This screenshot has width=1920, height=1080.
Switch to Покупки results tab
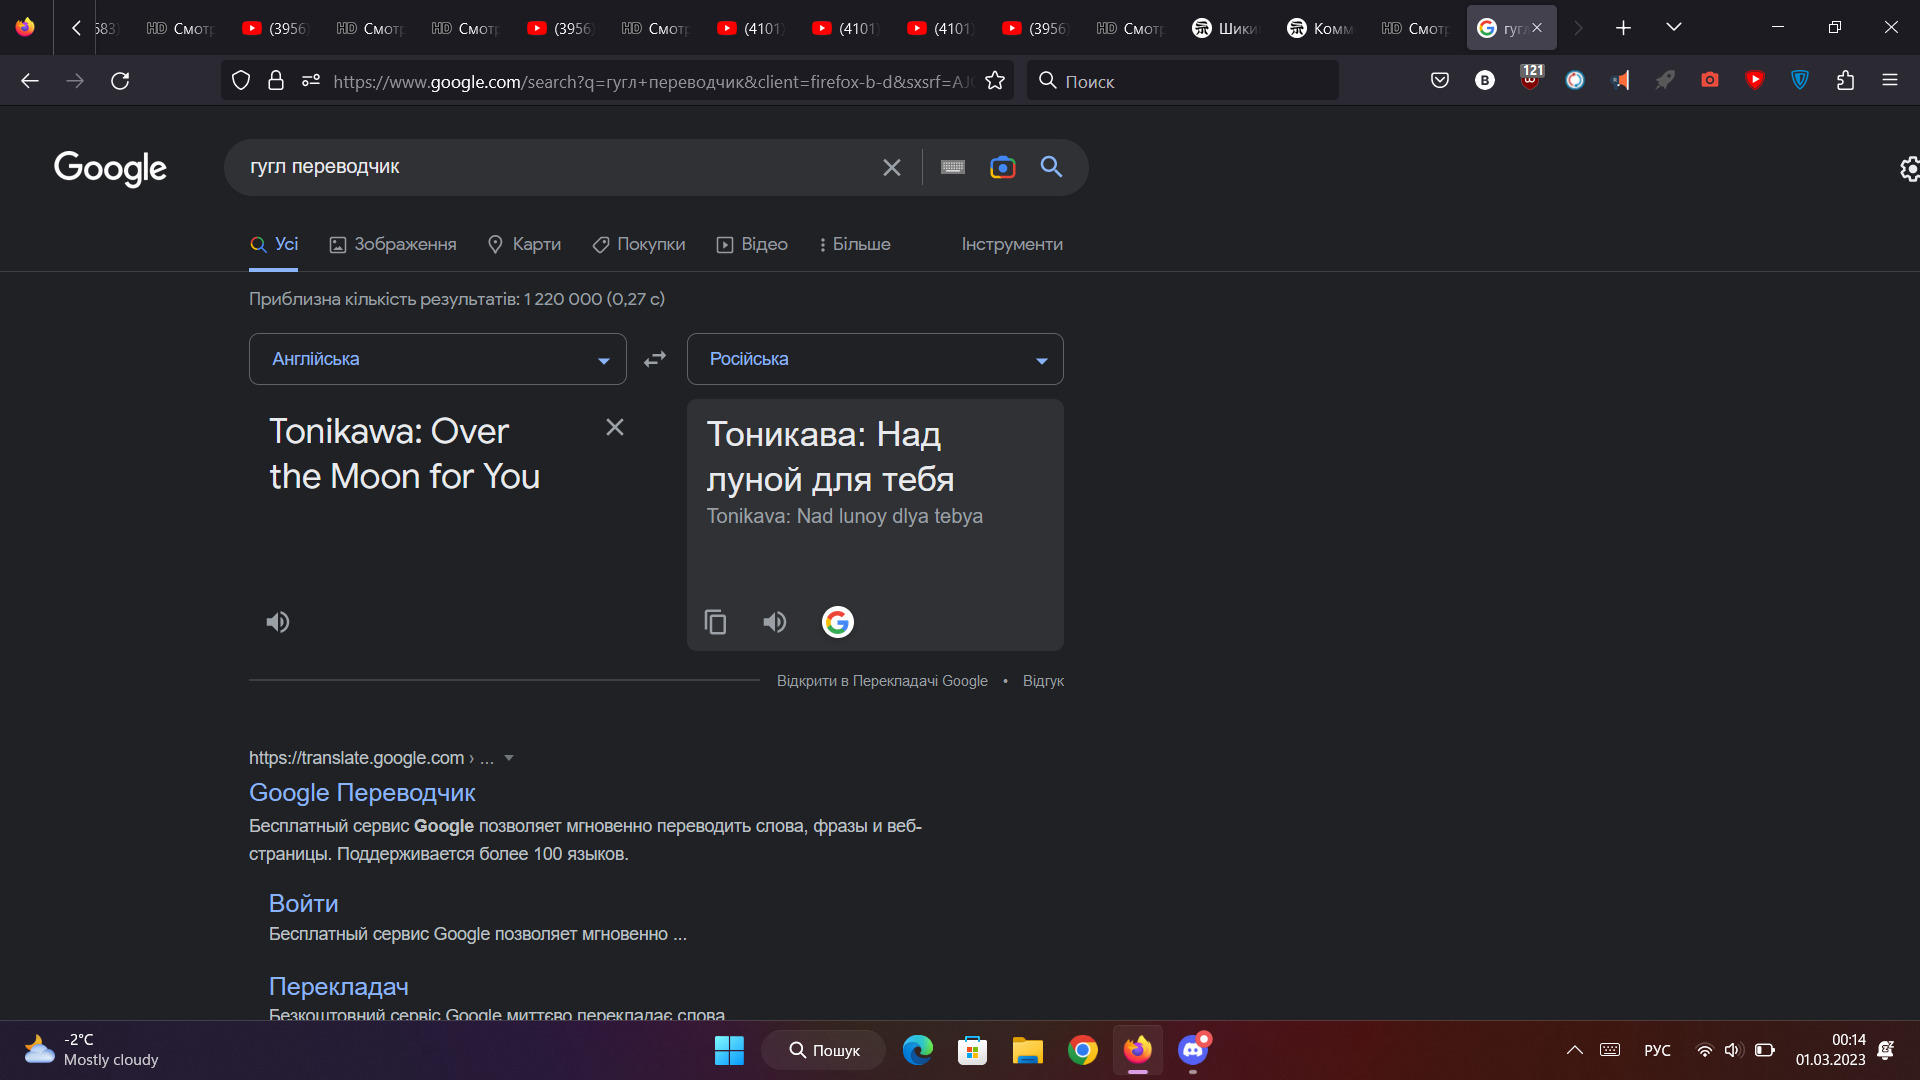(x=639, y=244)
